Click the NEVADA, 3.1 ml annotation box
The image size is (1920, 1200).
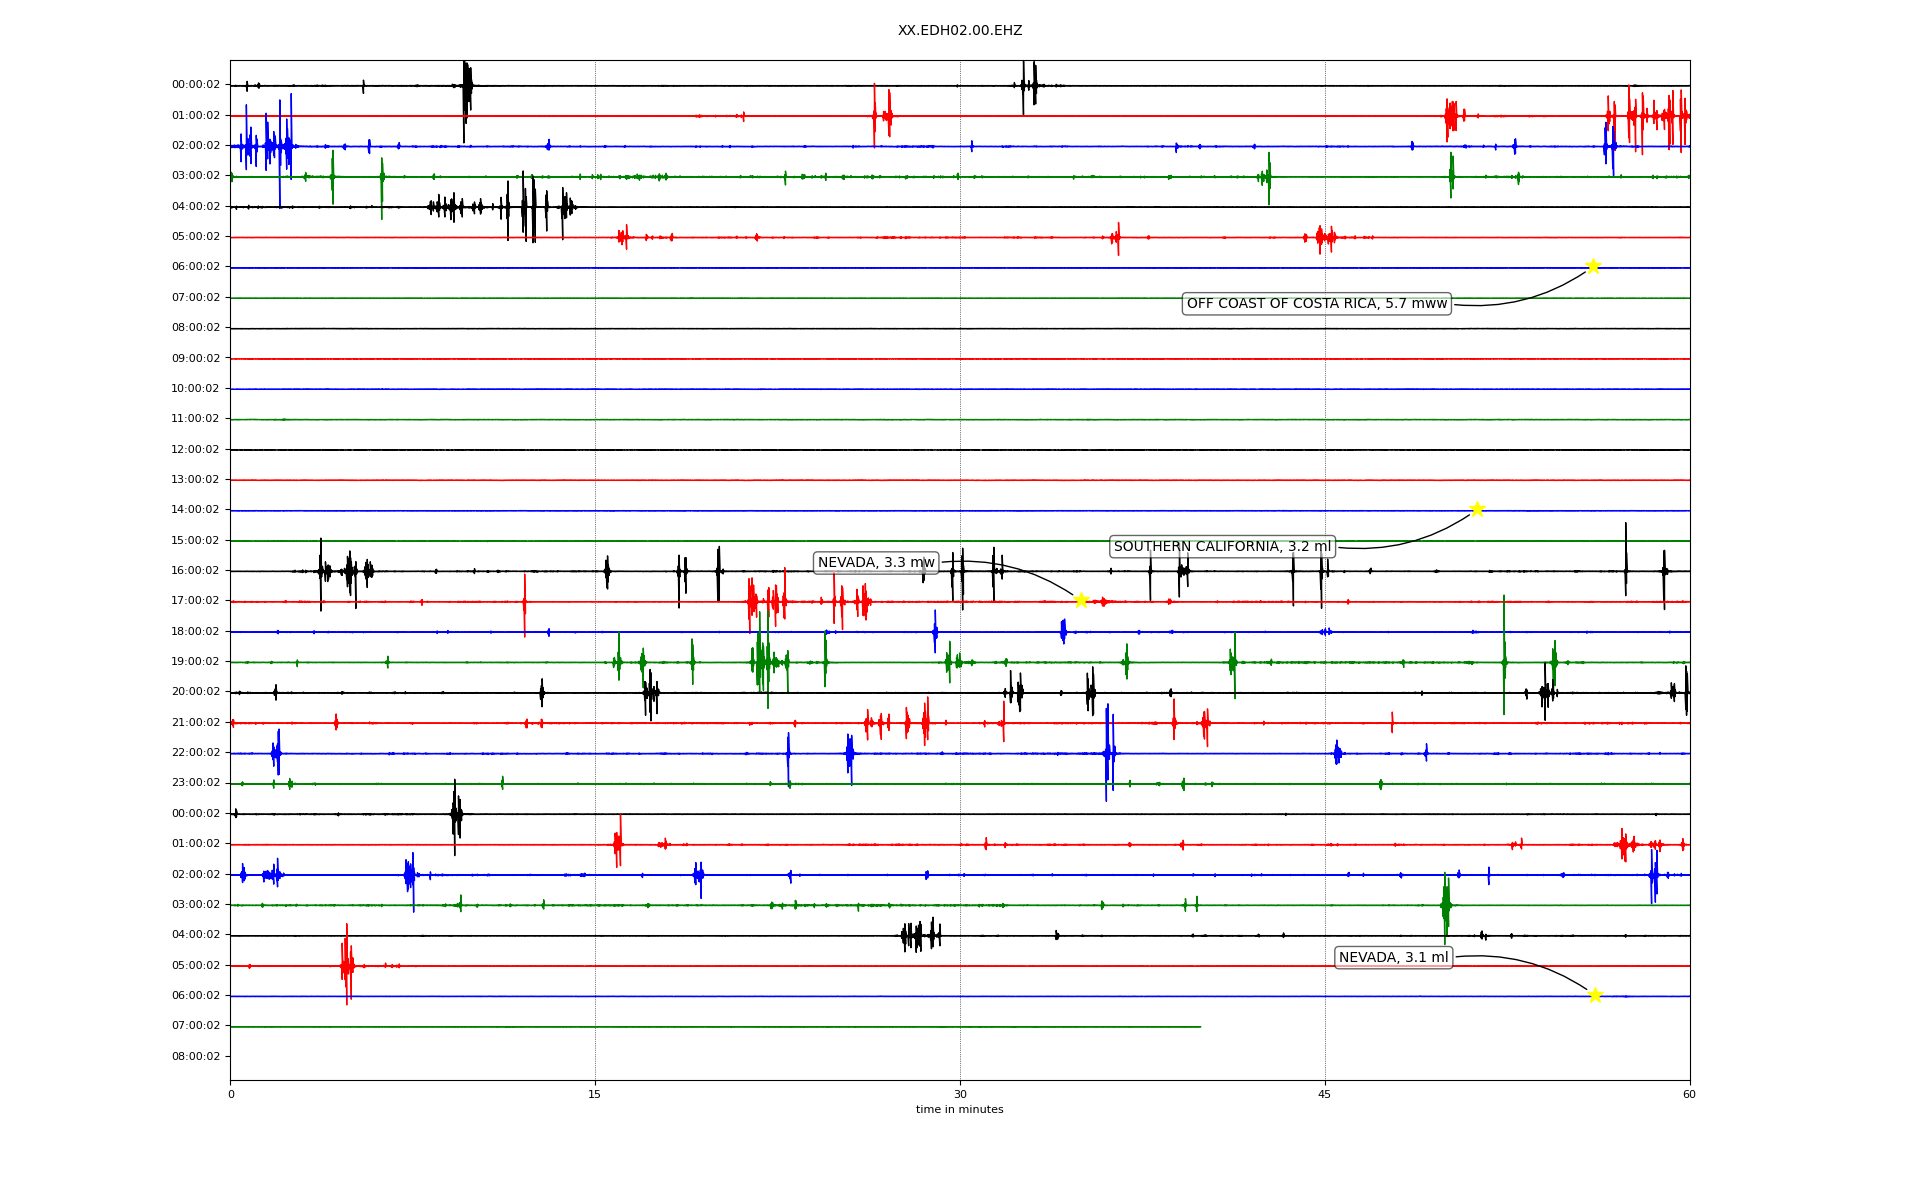tap(1393, 958)
